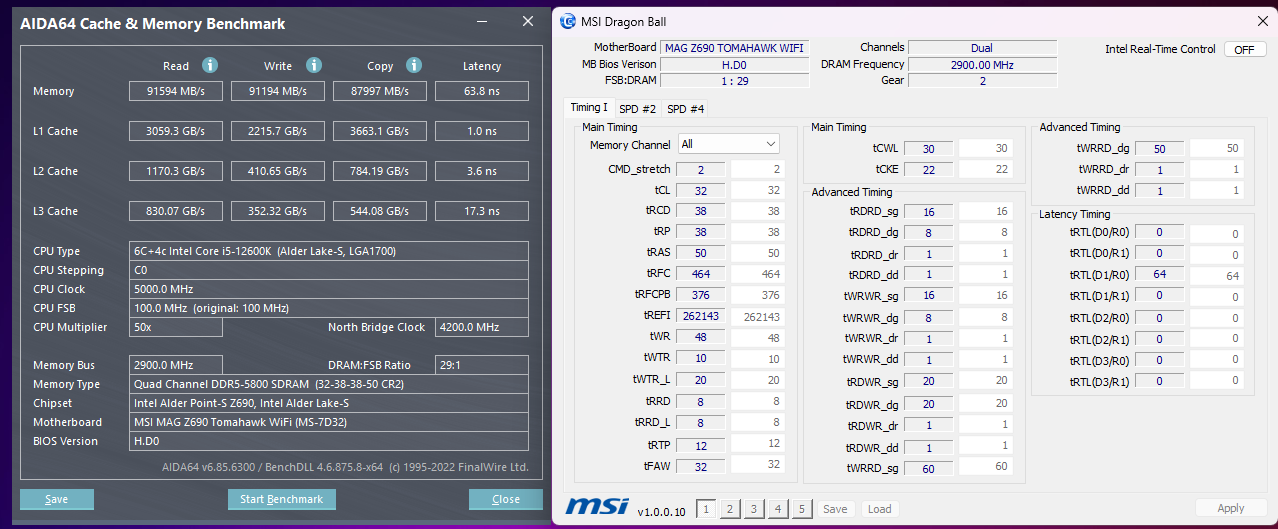Switch to the SPD #4 tab
The height and width of the screenshot is (529, 1278).
pyautogui.click(x=685, y=108)
